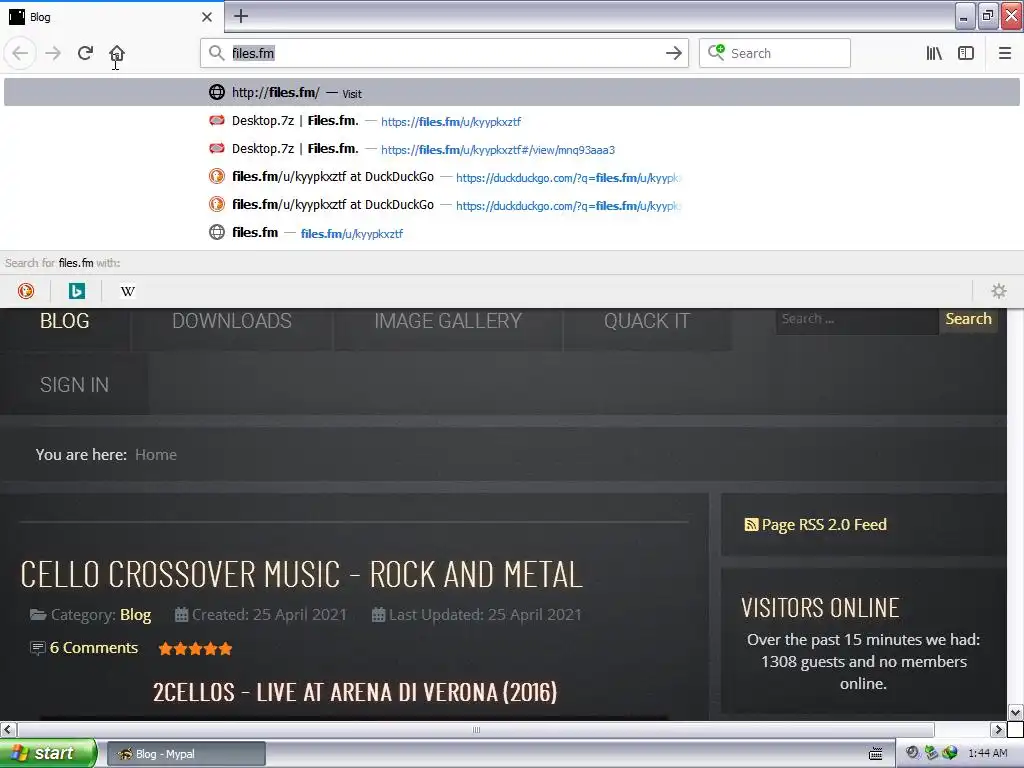Open the QUACK IT menu item
Image resolution: width=1024 pixels, height=768 pixels.
[647, 321]
